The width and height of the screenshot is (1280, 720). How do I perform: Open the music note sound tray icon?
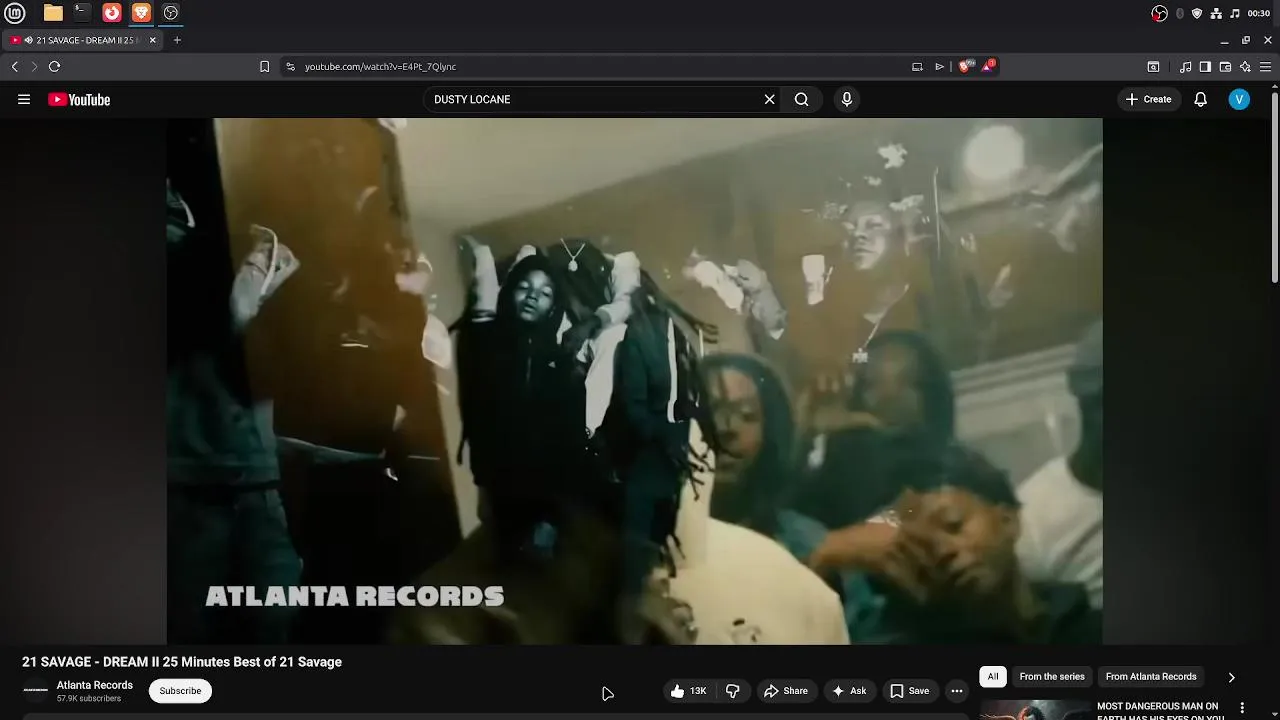tap(1235, 13)
